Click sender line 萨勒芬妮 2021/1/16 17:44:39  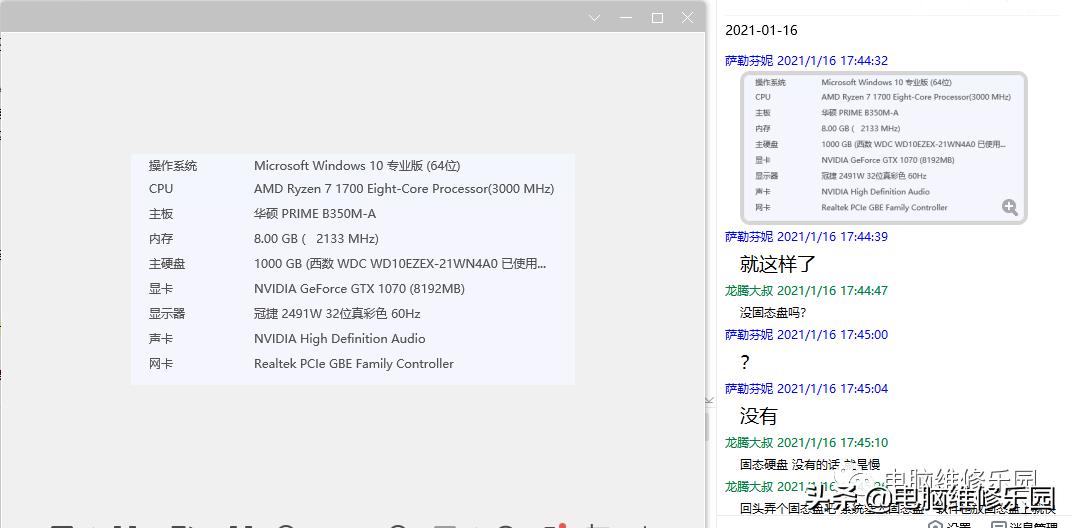806,237
